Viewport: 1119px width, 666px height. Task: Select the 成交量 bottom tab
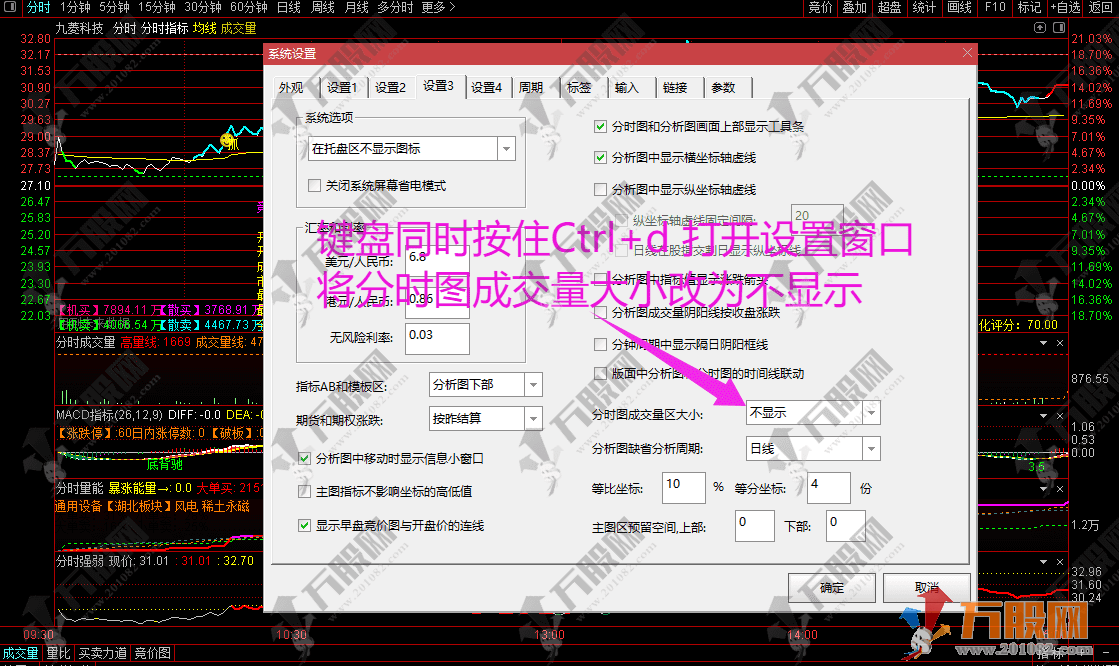click(21, 653)
